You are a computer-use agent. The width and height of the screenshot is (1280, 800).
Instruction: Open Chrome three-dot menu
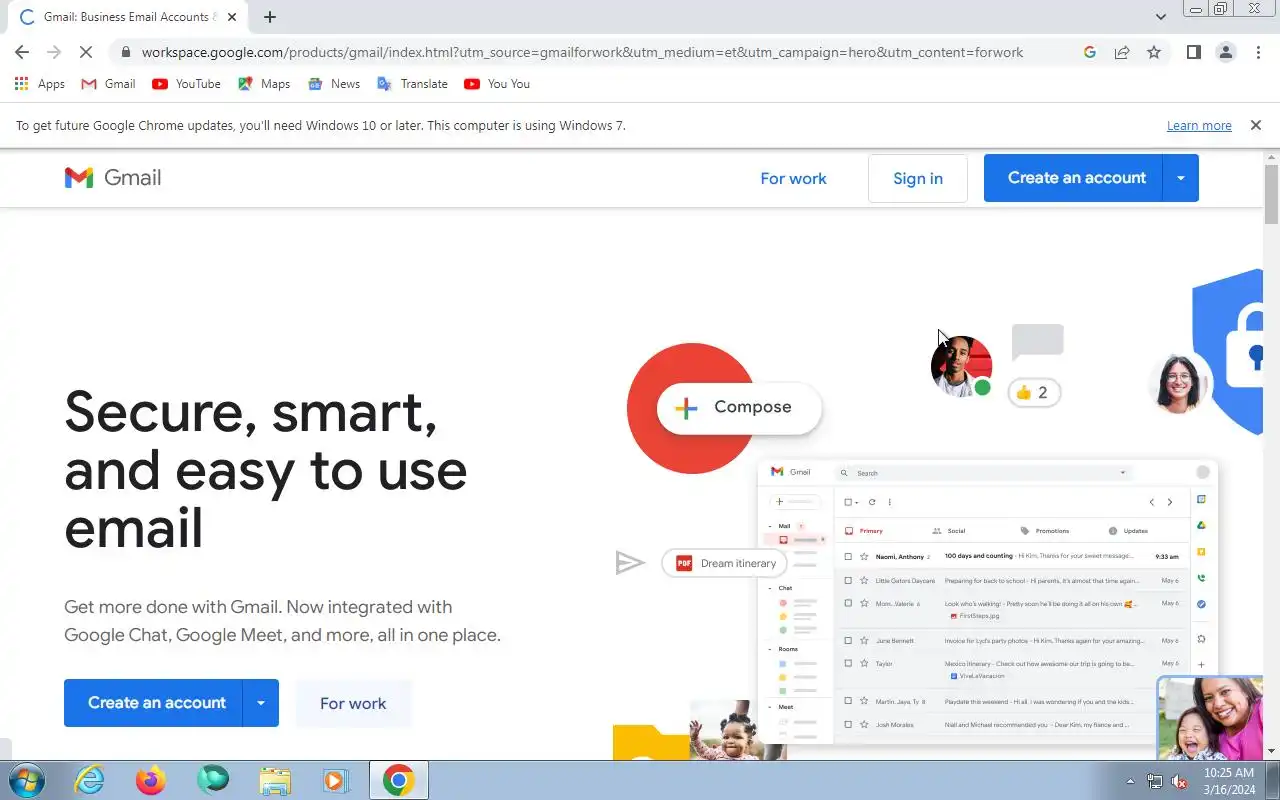click(x=1258, y=52)
